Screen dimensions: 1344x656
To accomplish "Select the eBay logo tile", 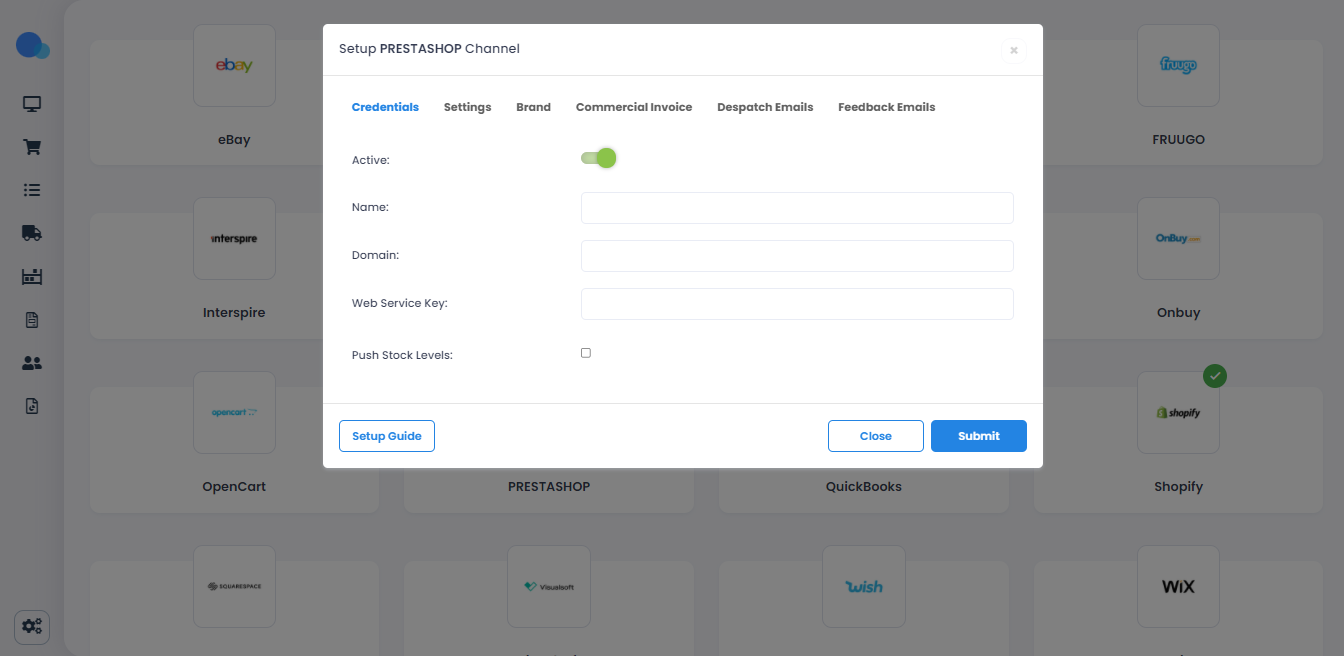I will point(234,66).
